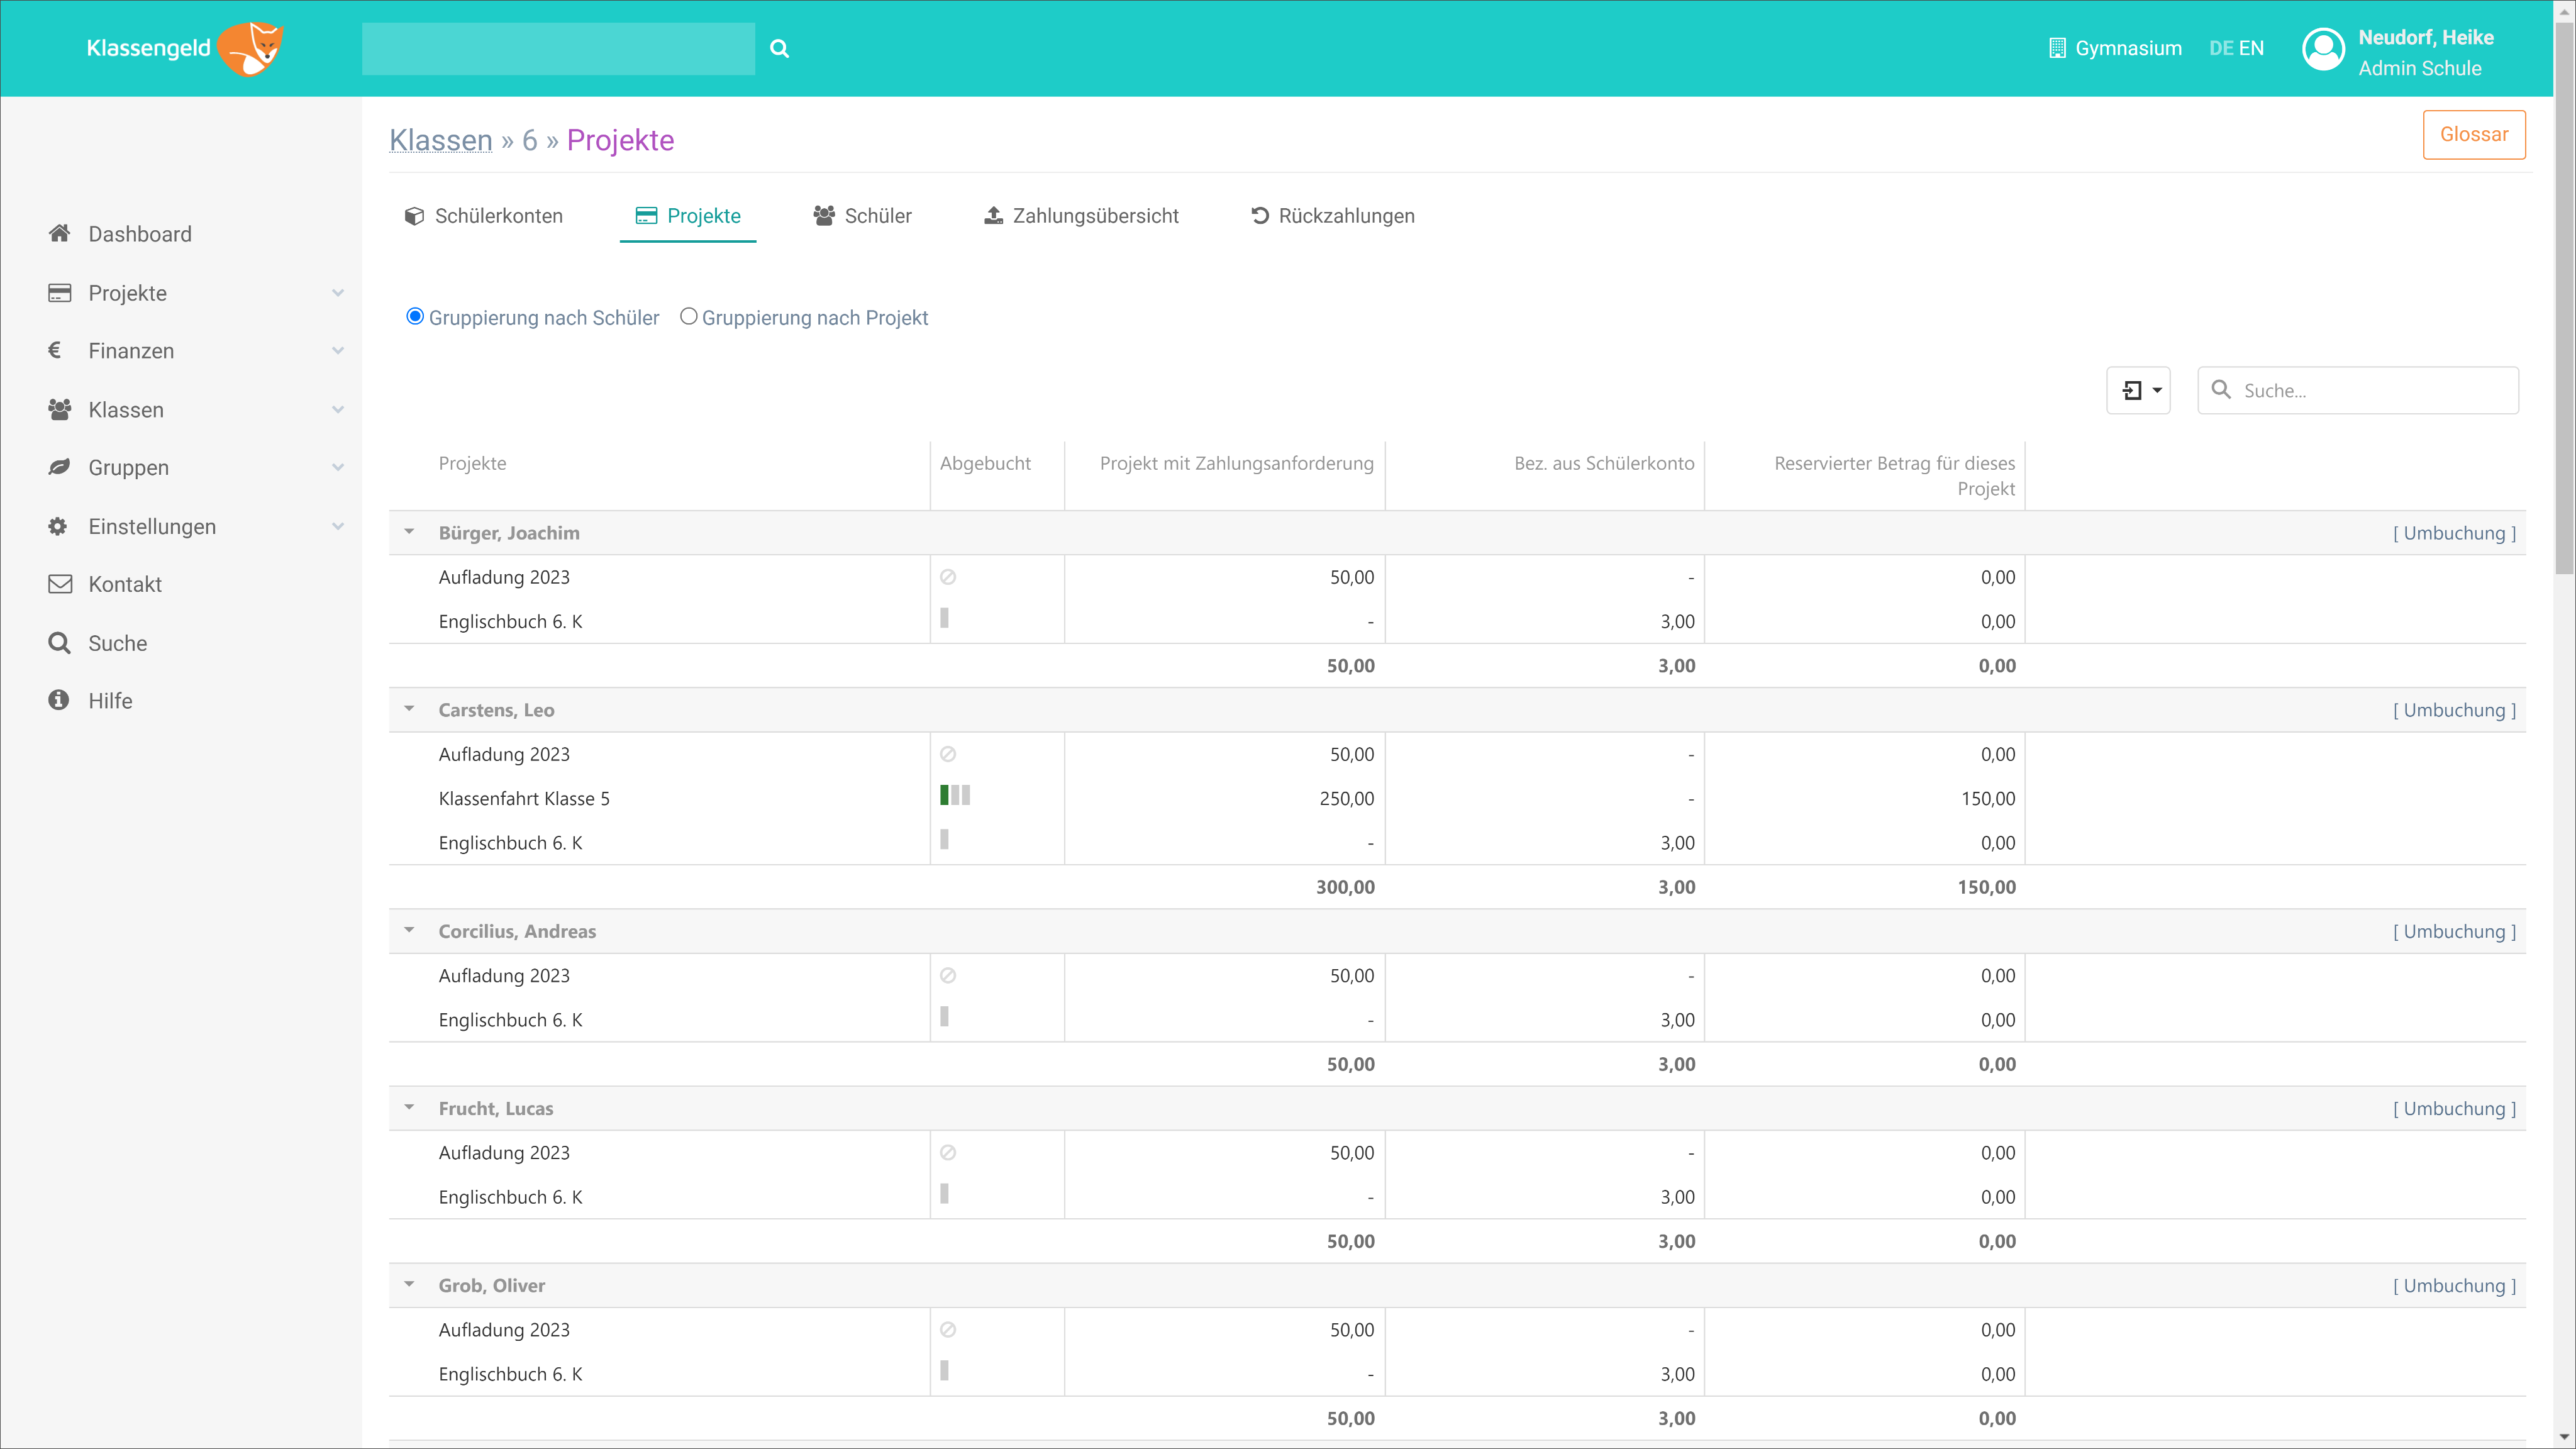The height and width of the screenshot is (1449, 2576).
Task: Expand the Projekte sidebar menu chevron
Action: tap(338, 293)
